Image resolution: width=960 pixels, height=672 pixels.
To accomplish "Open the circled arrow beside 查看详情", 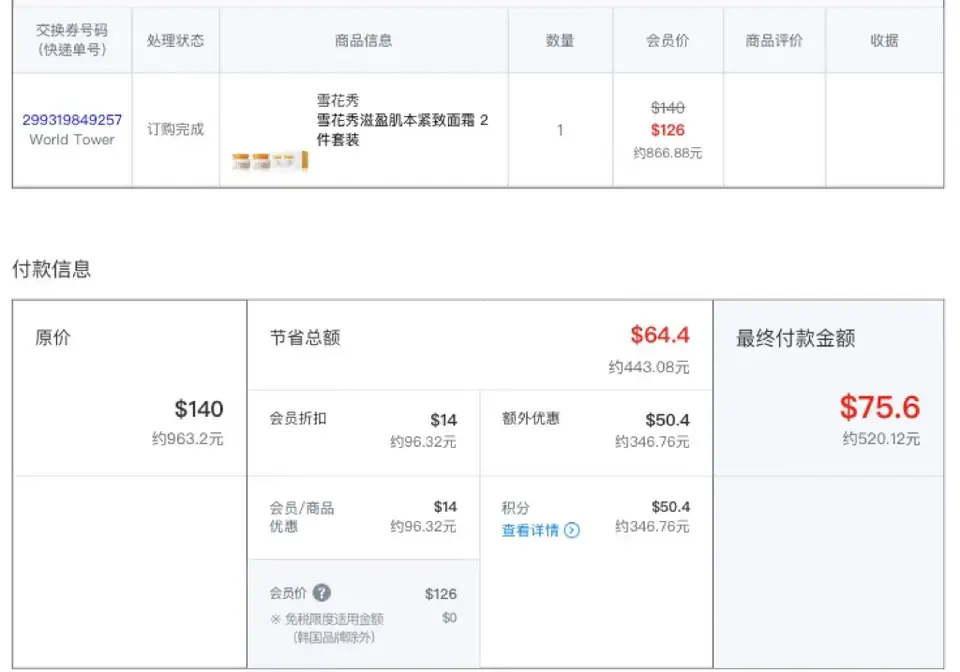I will 572,530.
